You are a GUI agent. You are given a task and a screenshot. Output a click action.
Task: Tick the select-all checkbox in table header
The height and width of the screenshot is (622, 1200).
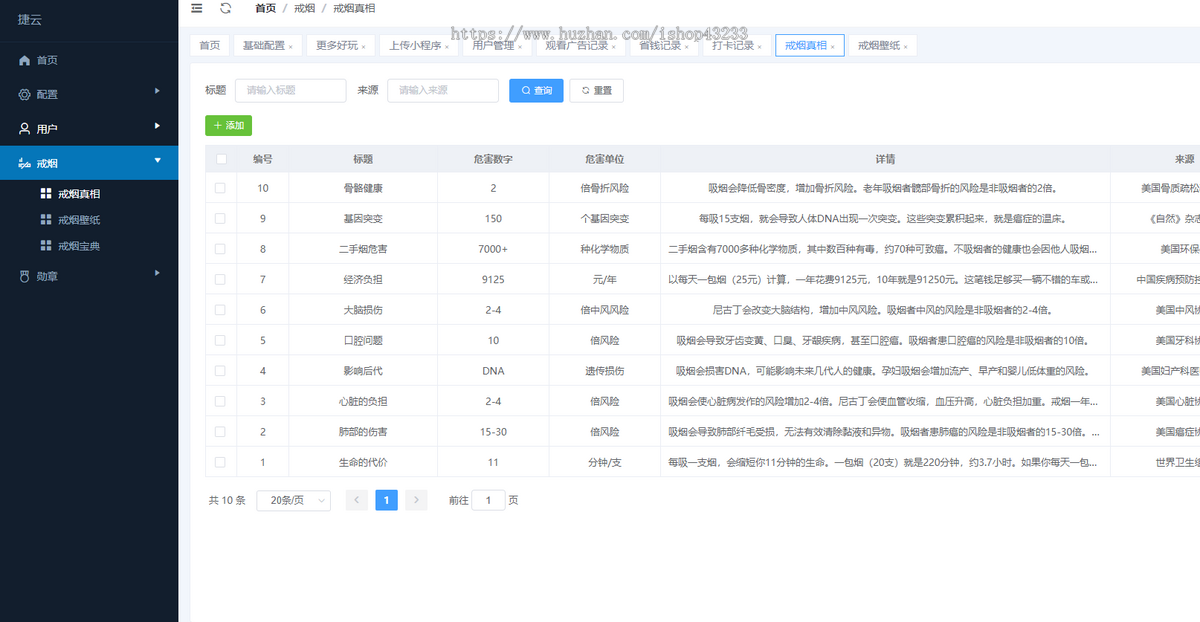[221, 159]
